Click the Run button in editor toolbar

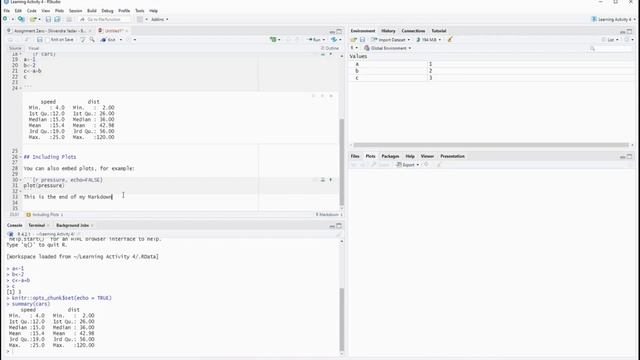tap(314, 40)
